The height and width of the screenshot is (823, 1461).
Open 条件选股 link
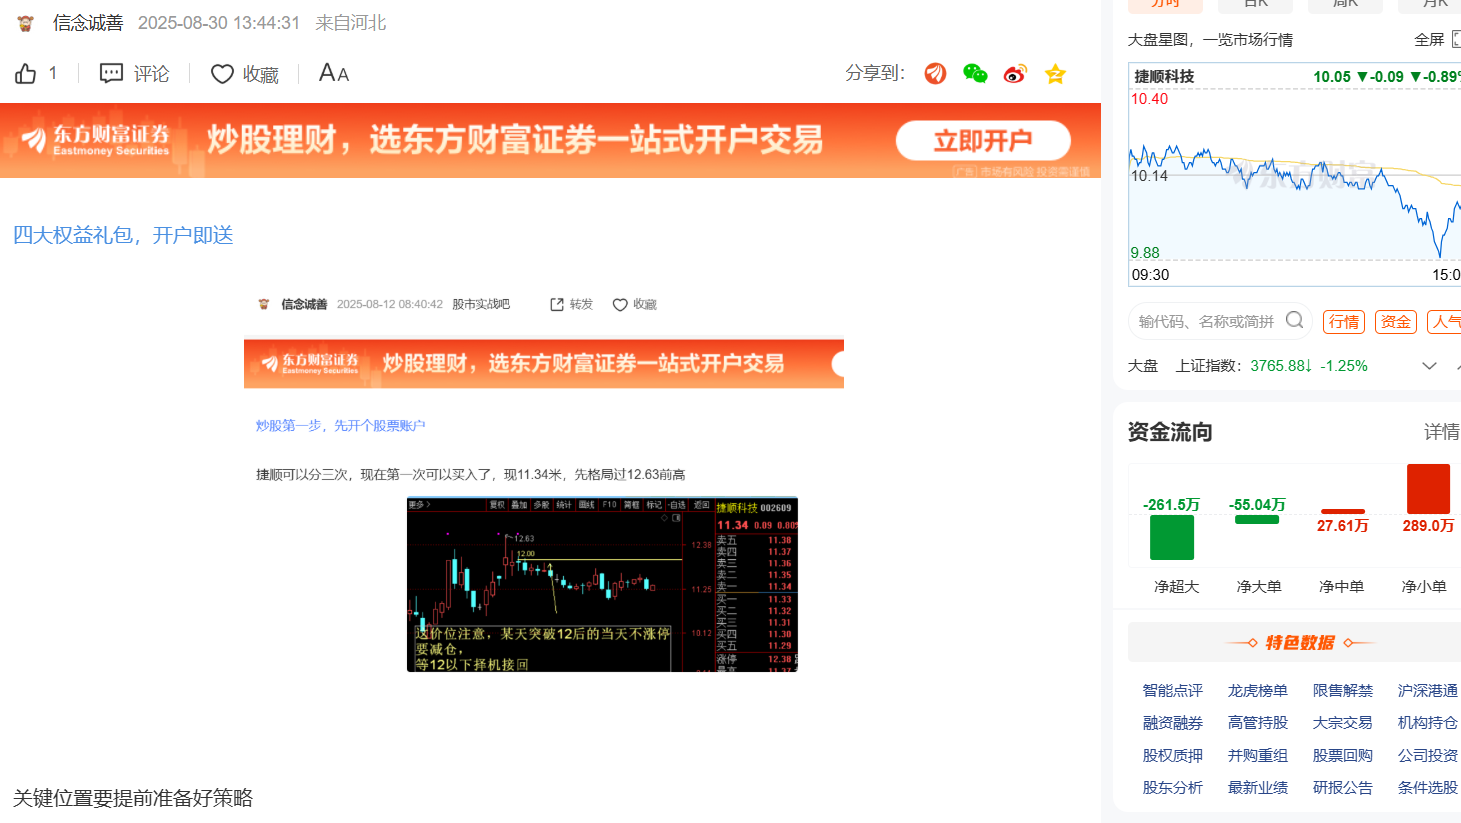coord(1428,788)
